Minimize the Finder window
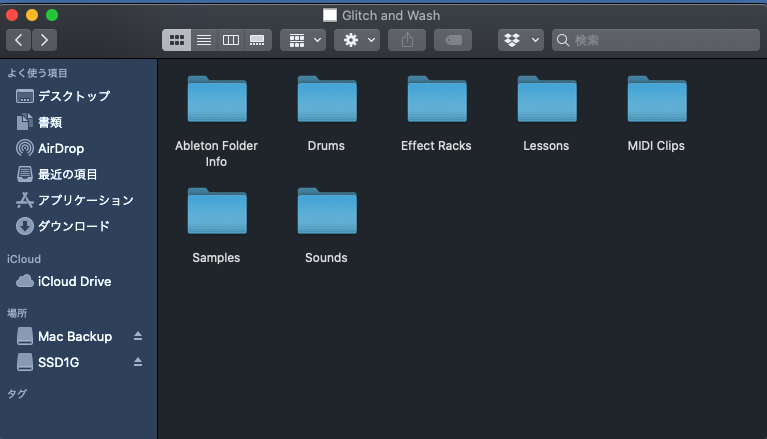The height and width of the screenshot is (439, 767). 32,15
